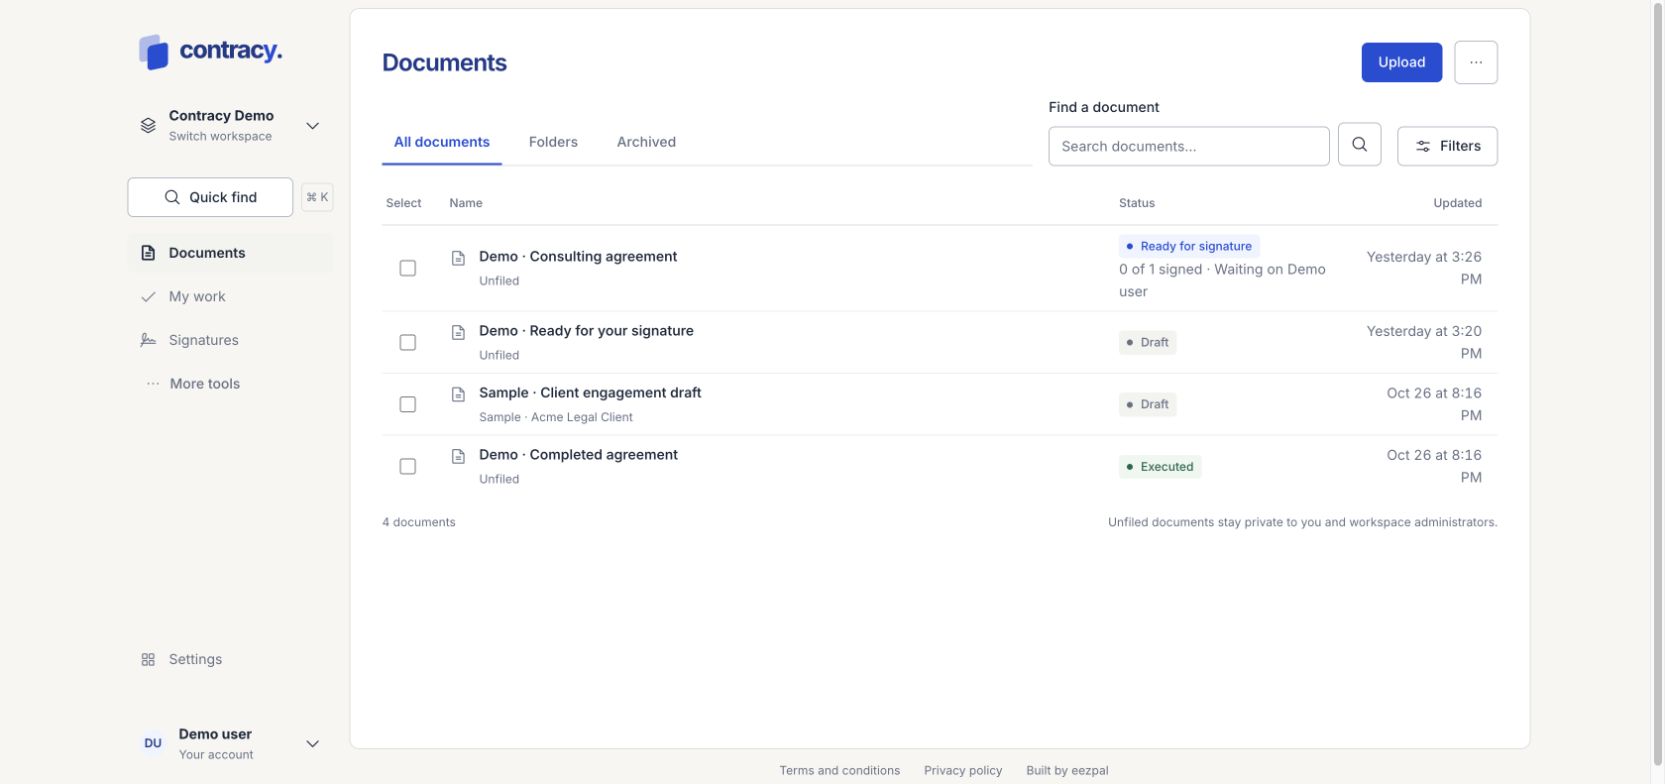Click file icon of Client engagement draft row
The width and height of the screenshot is (1665, 784).
point(458,394)
